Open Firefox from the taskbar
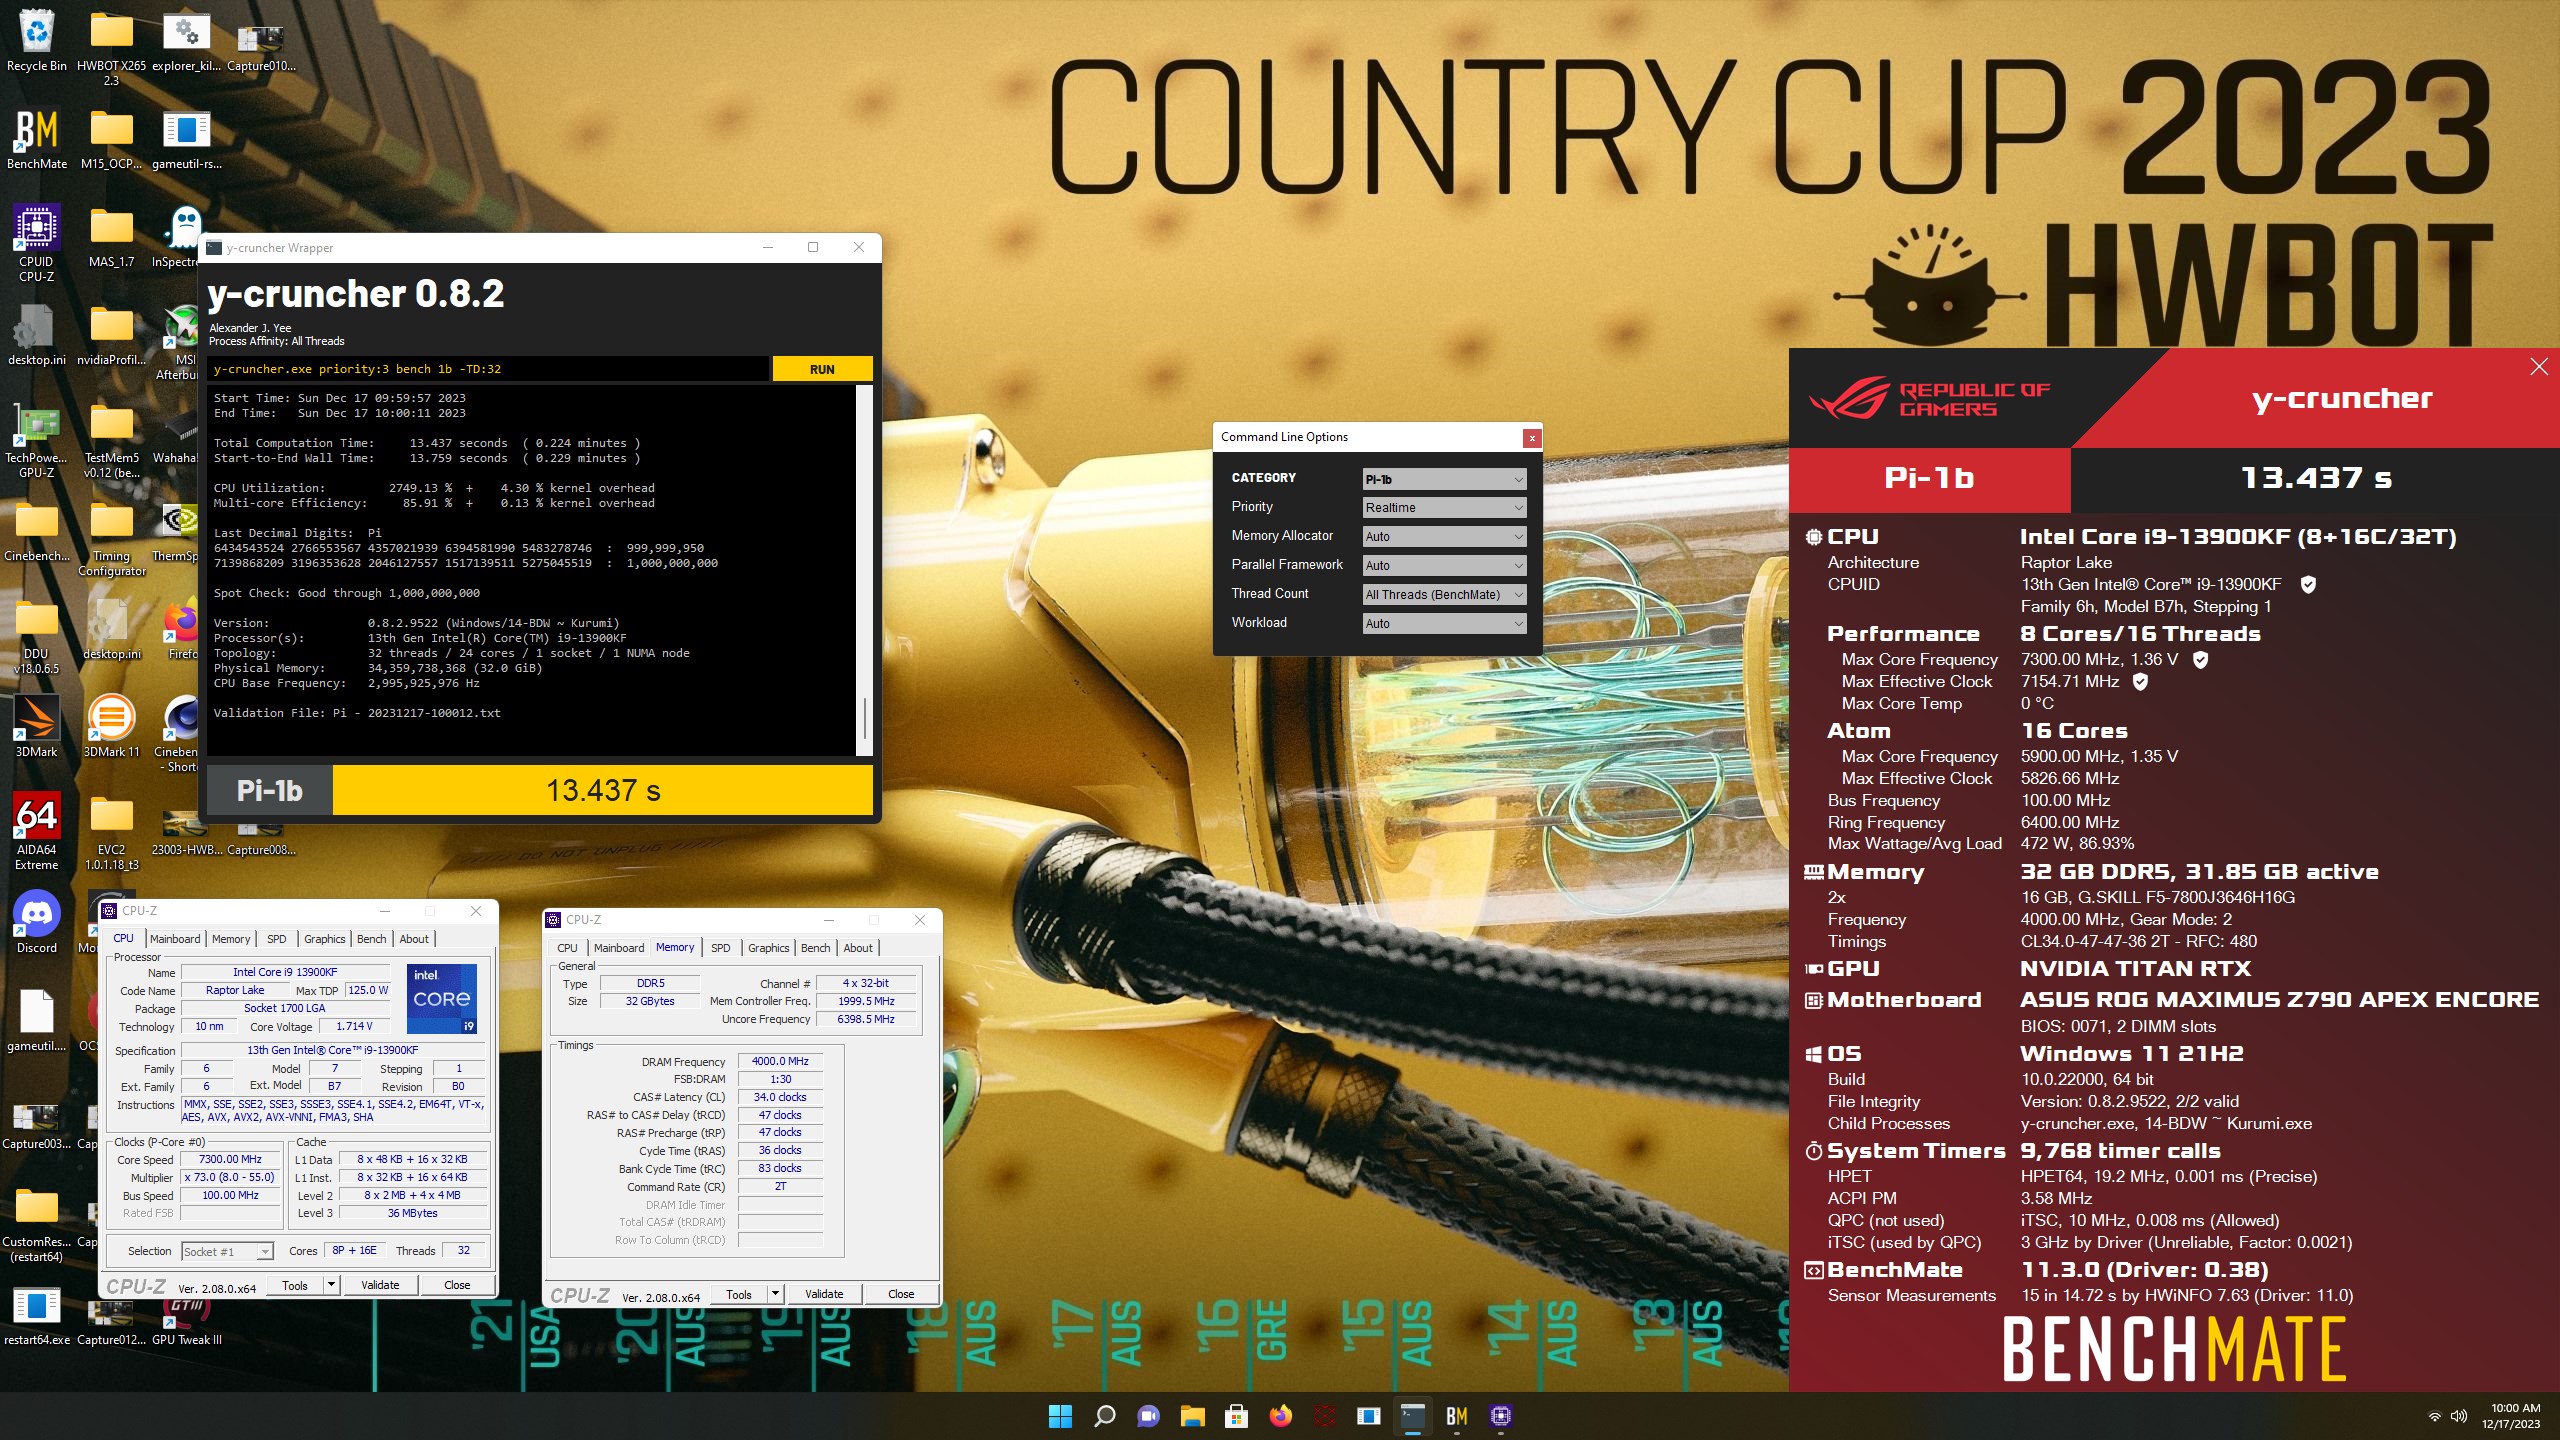 (1280, 1416)
